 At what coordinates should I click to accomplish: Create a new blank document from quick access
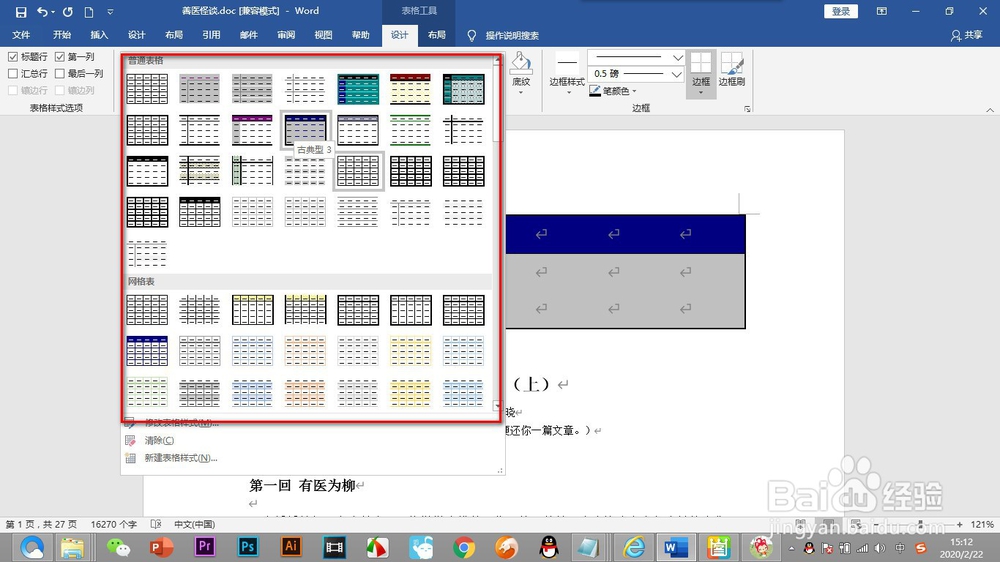(x=89, y=11)
